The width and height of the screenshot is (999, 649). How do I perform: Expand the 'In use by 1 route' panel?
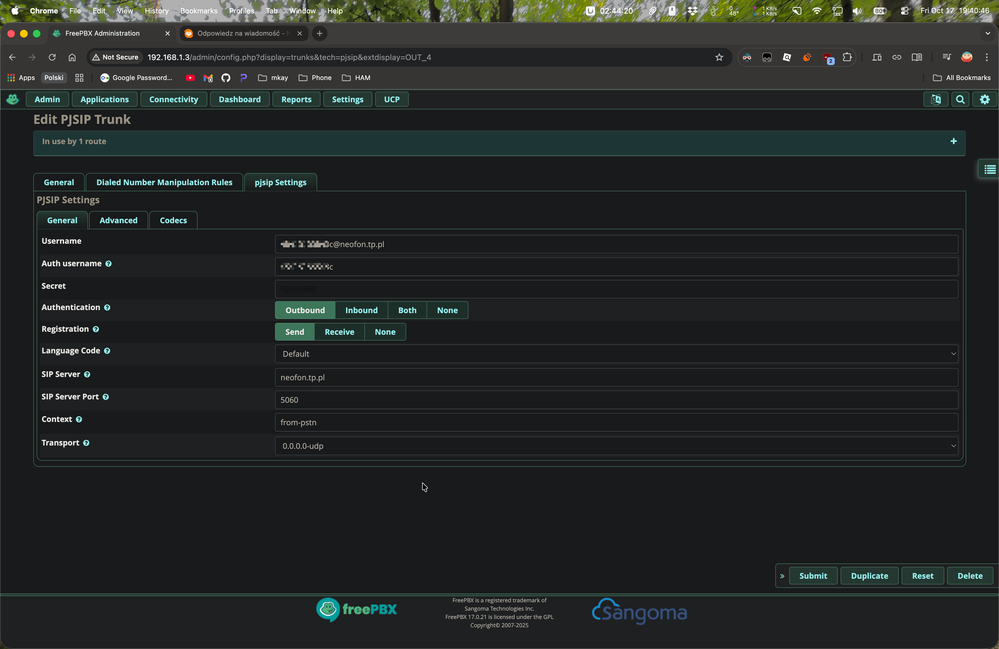[953, 141]
